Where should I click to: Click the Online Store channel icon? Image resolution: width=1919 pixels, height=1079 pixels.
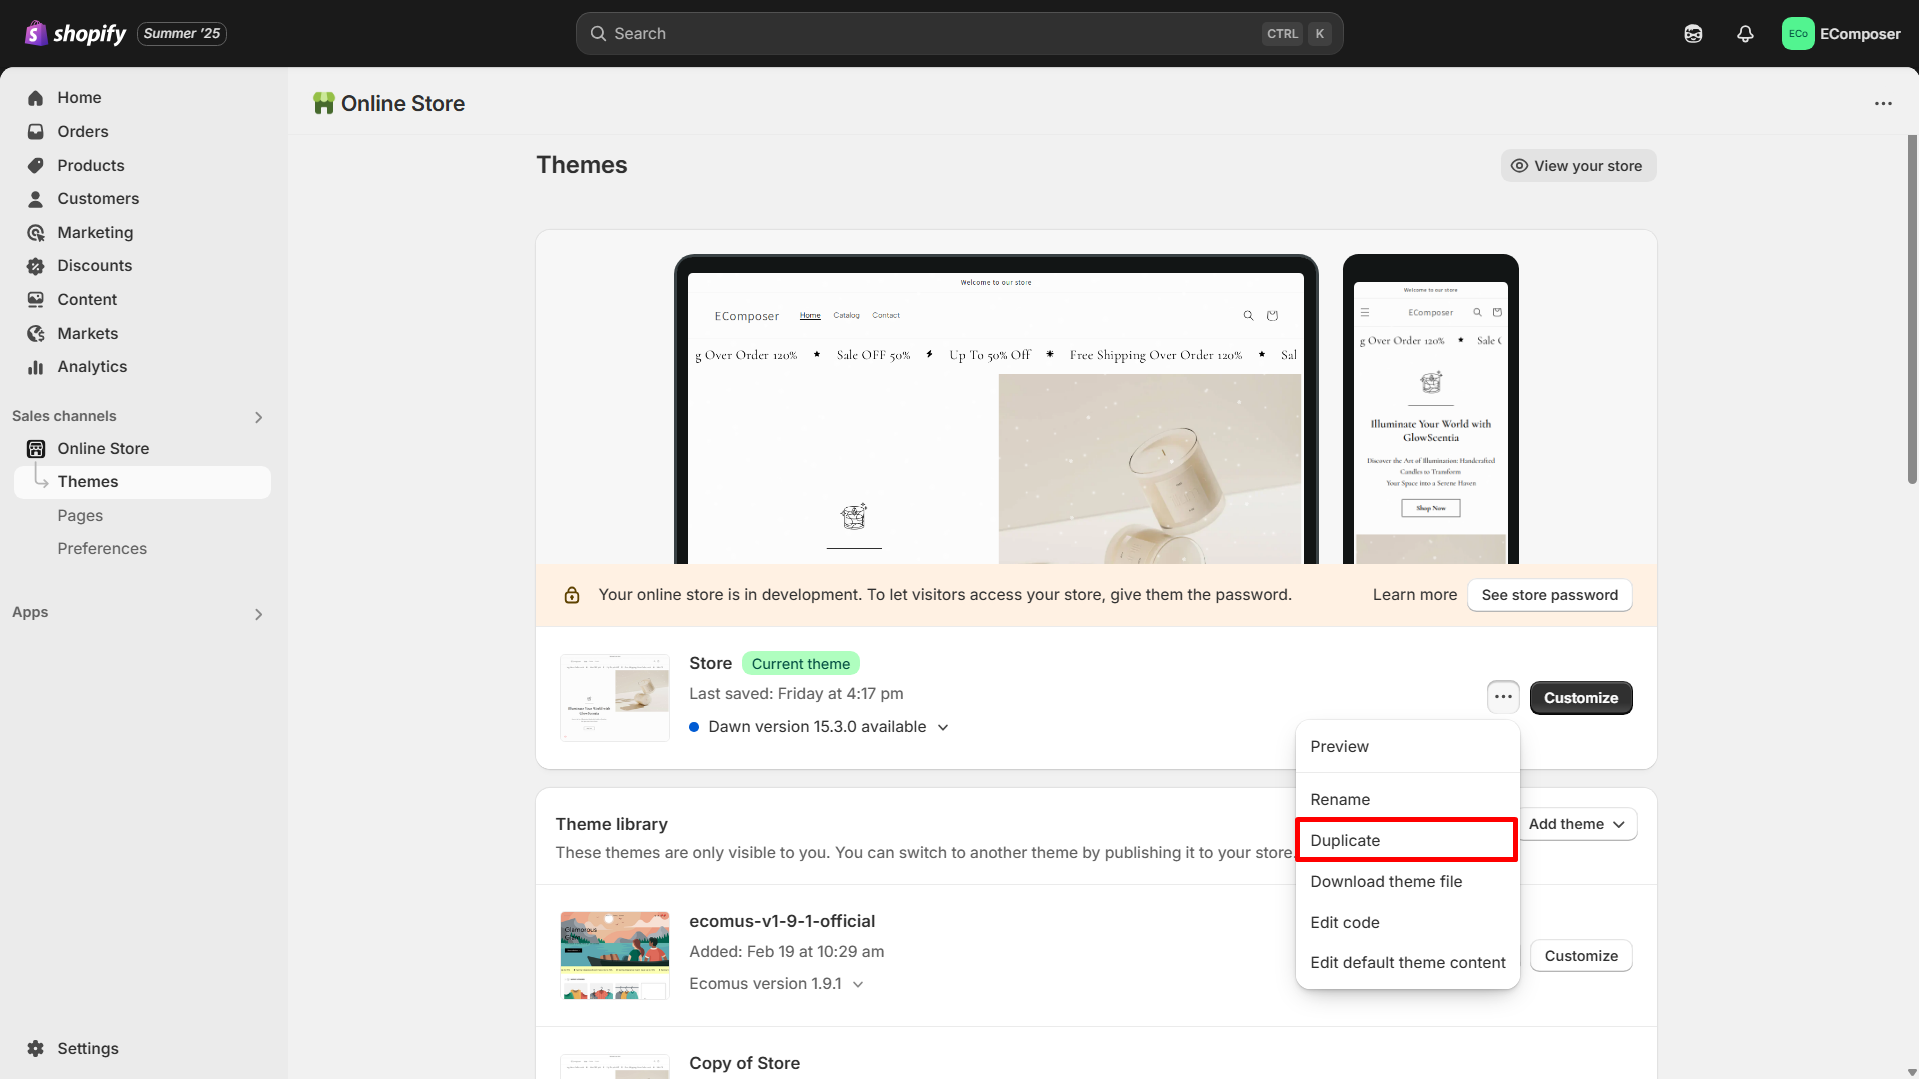click(x=36, y=449)
